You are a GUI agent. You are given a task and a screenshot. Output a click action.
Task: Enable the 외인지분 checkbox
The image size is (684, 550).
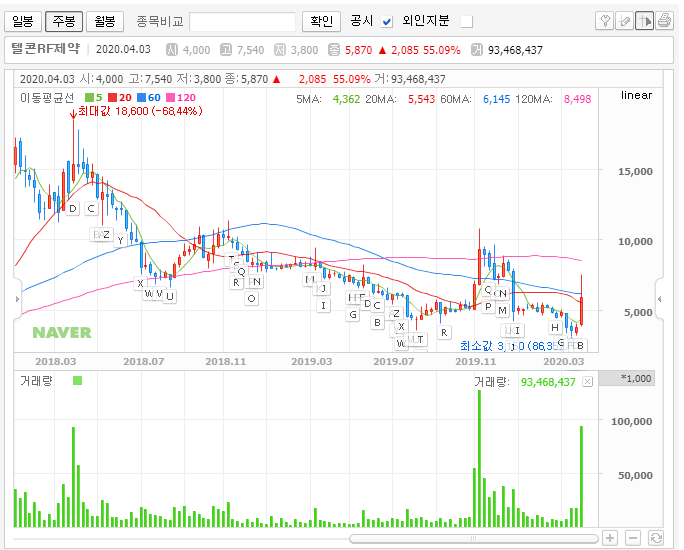pos(467,21)
